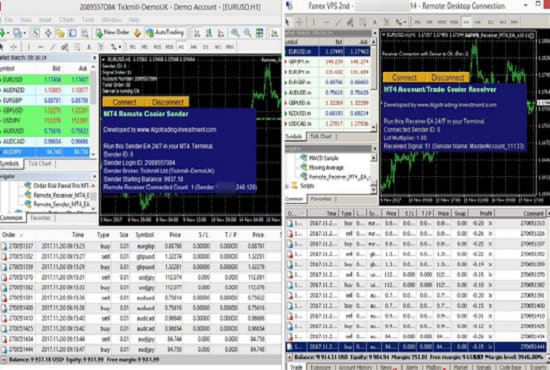Viewport: 550px width, 370px height.
Task: Click the remote Market Watch vertical scrollbar
Action: (373, 84)
